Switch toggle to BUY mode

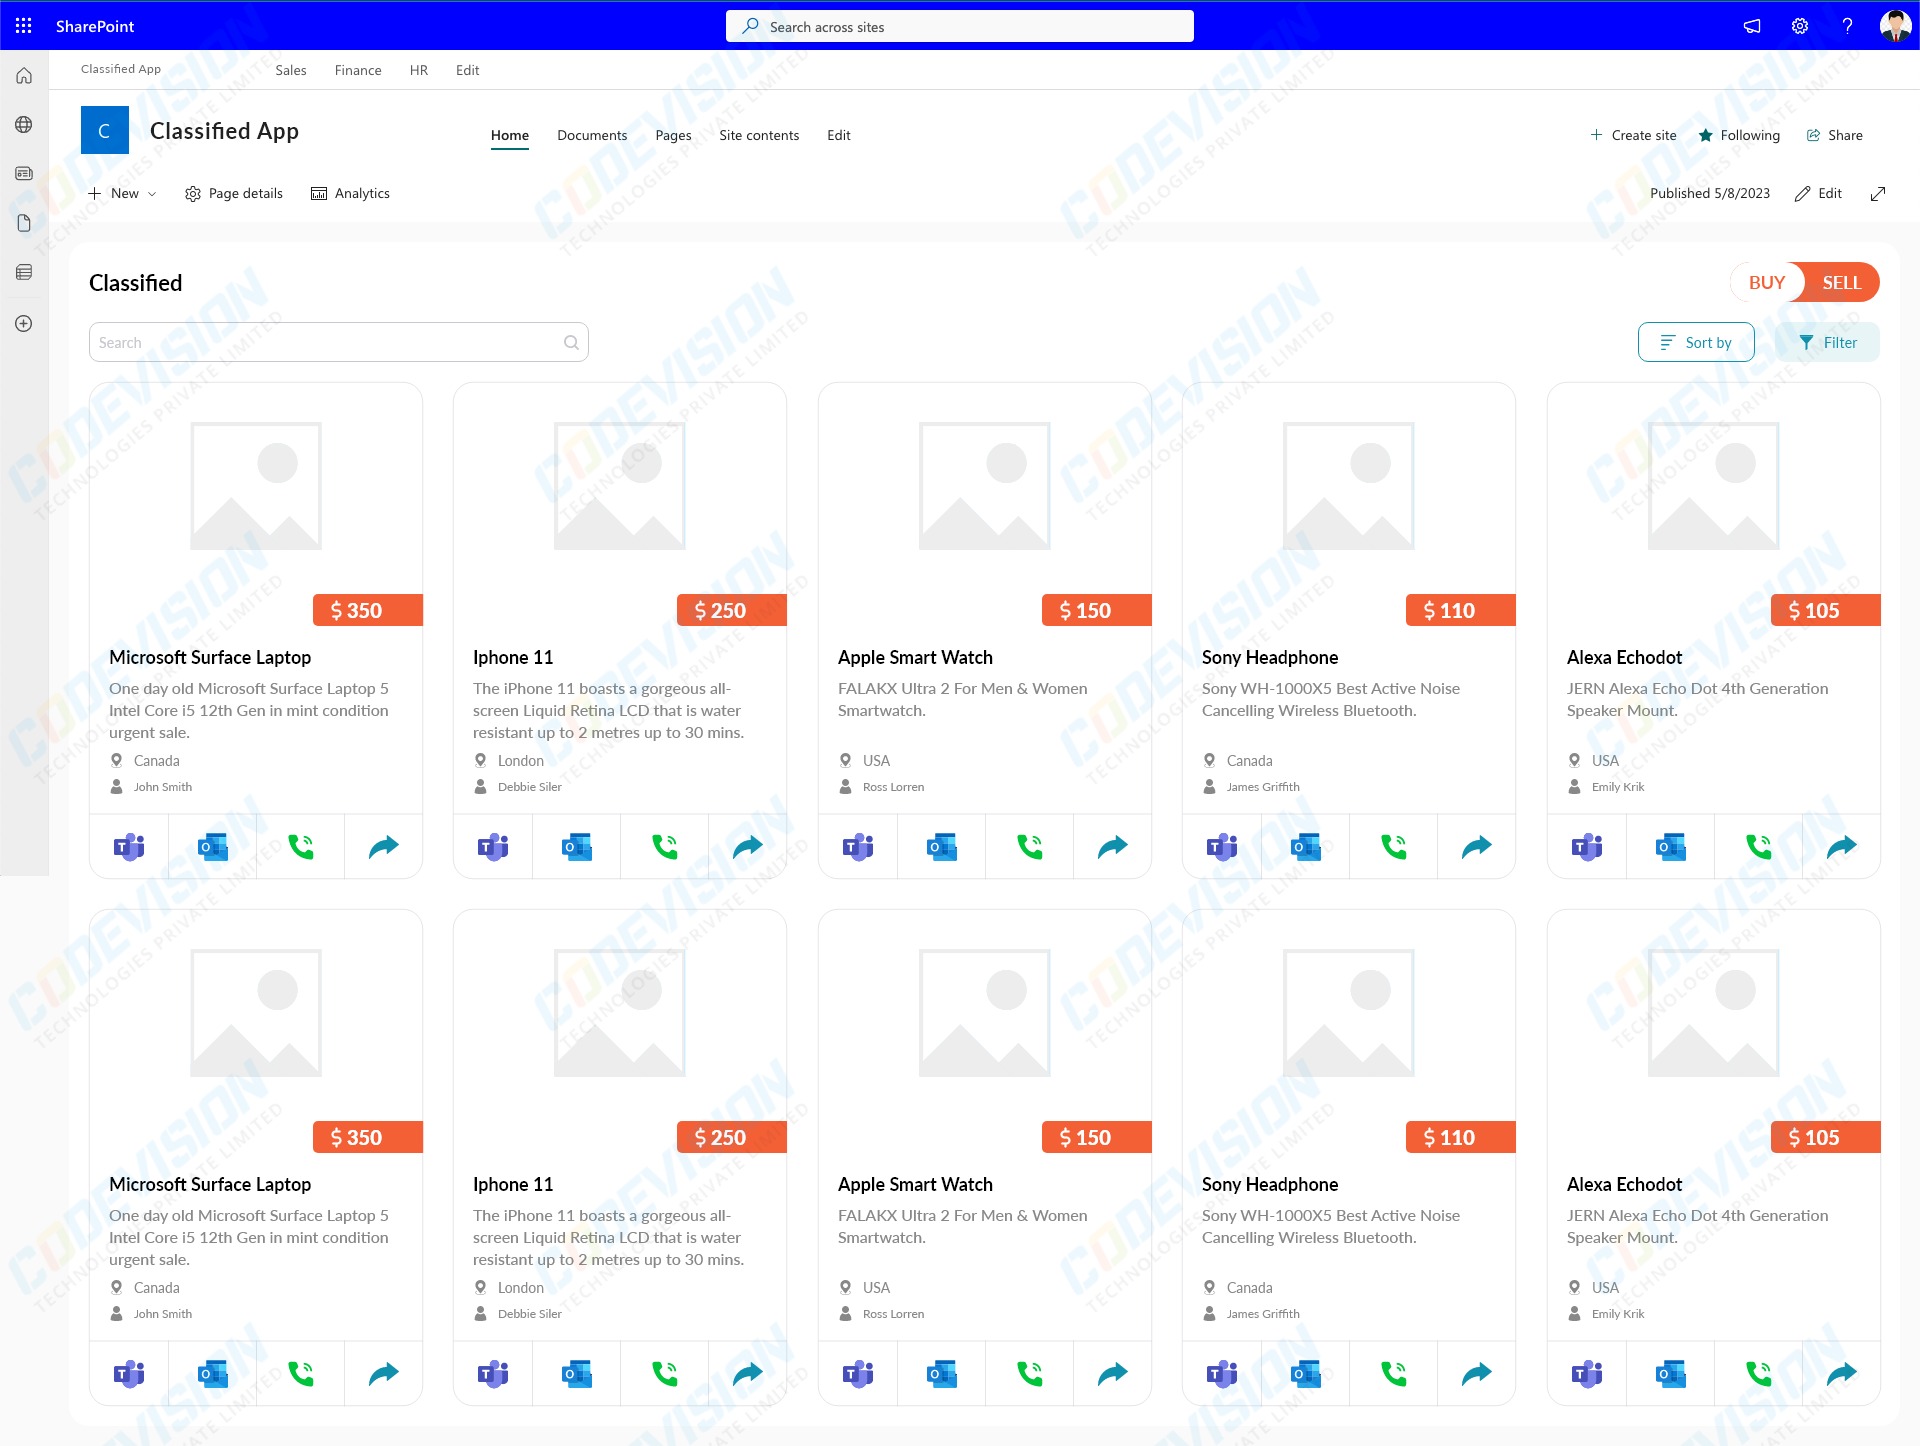(x=1766, y=283)
